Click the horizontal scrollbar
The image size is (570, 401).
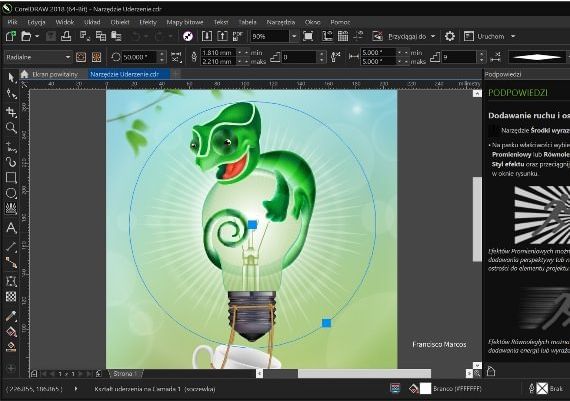point(365,373)
